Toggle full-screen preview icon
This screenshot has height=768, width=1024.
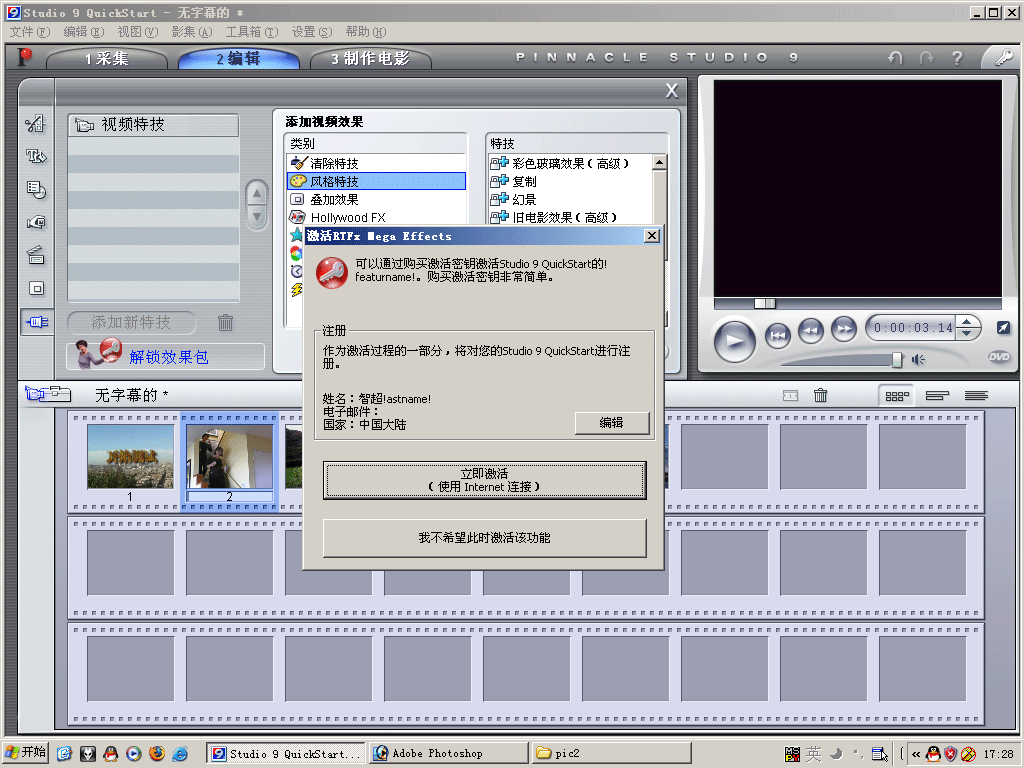pyautogui.click(x=1004, y=327)
